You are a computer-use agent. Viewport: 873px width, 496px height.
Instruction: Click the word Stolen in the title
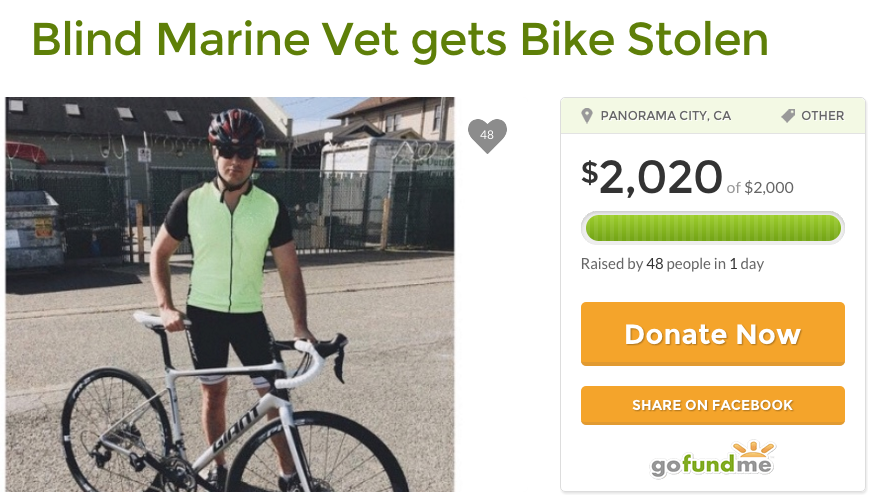click(698, 39)
